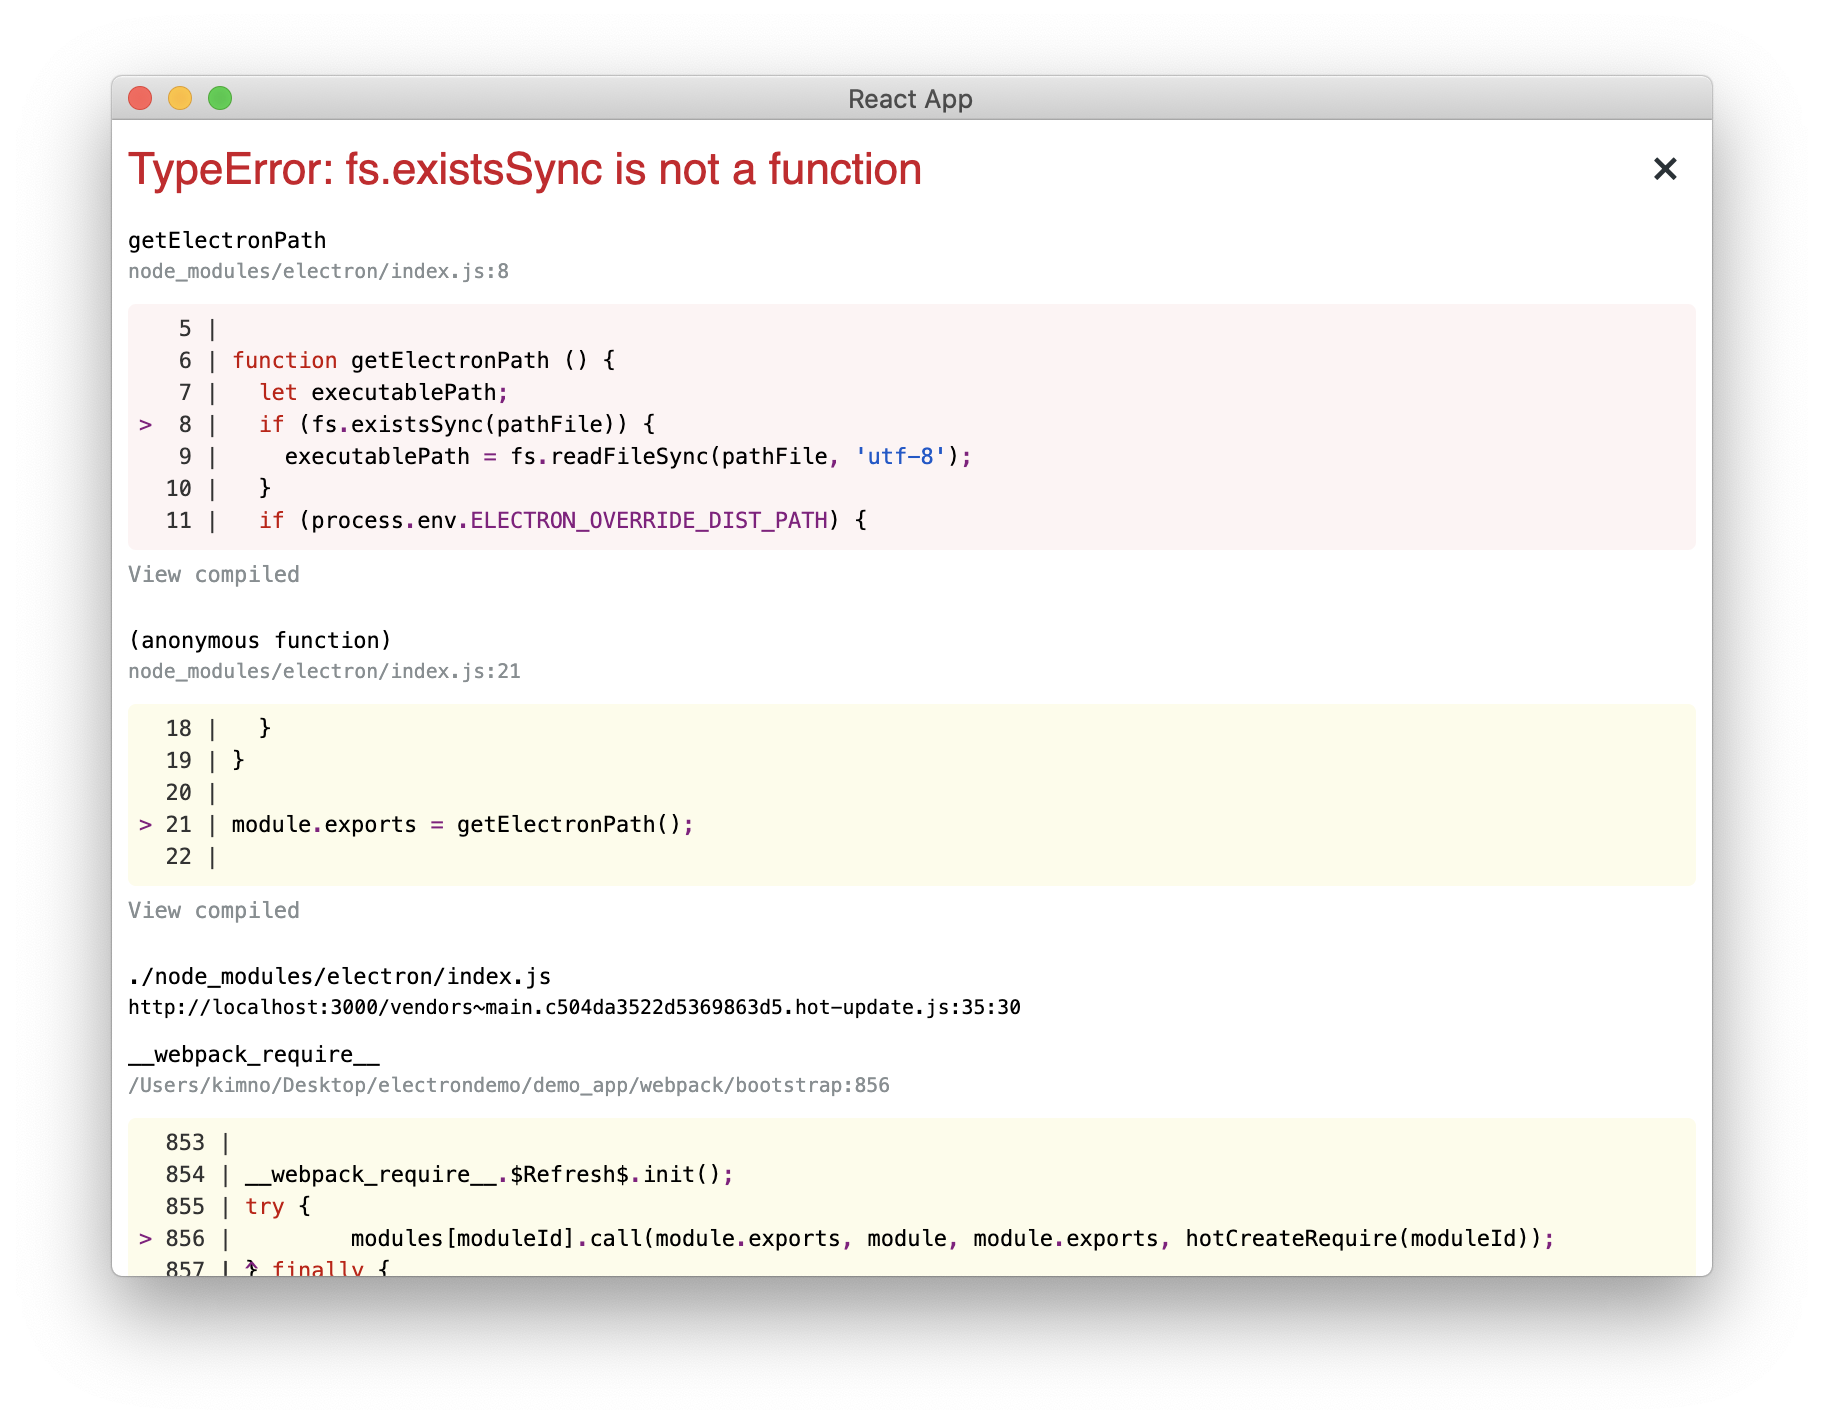The image size is (1824, 1424).
Task: Select the TypeError error heading text
Action: 525,169
